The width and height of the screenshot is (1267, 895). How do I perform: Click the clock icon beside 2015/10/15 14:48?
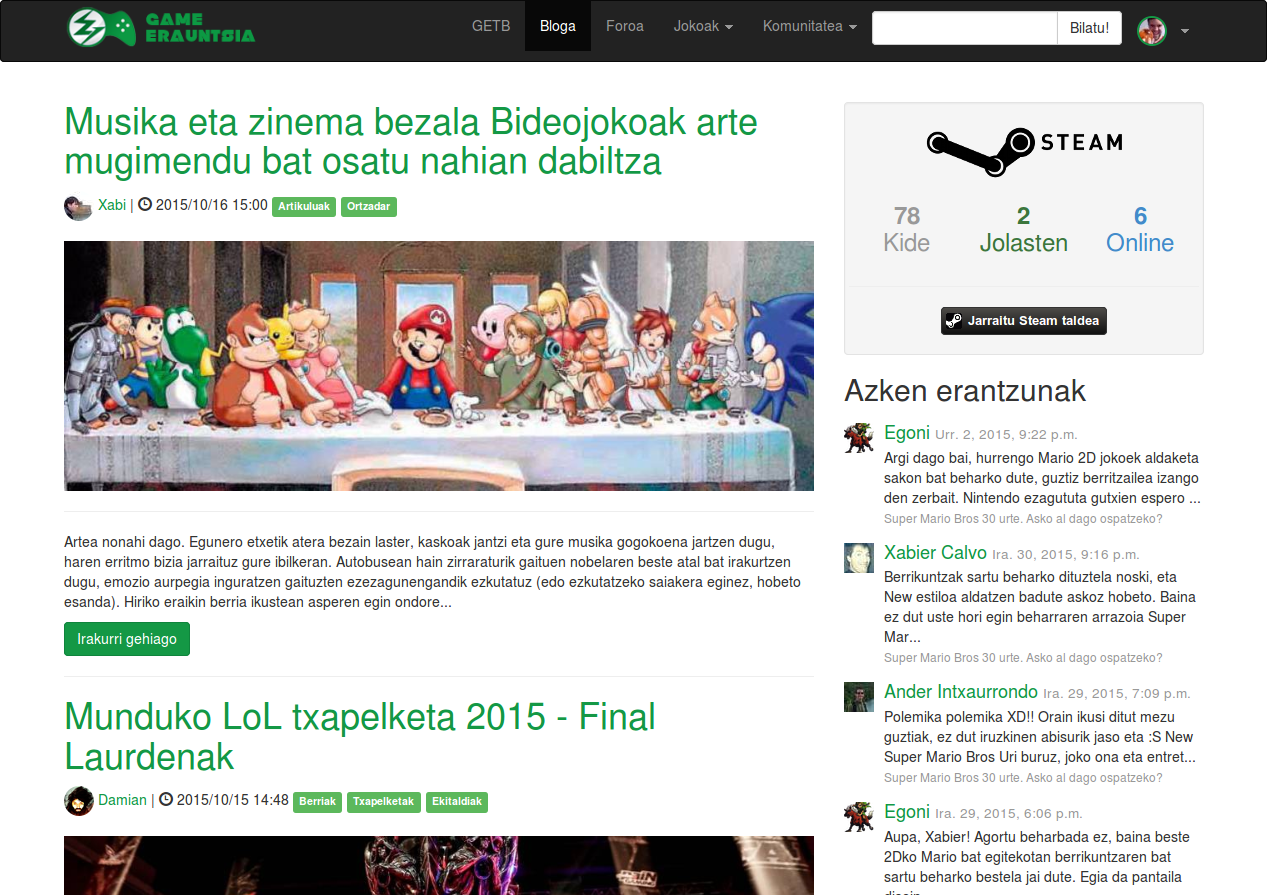click(x=166, y=800)
